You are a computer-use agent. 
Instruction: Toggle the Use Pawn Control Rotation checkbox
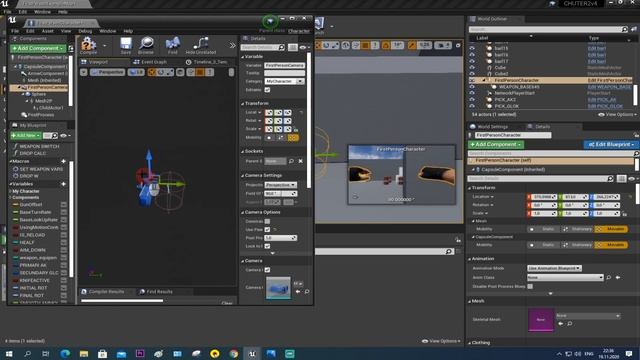tap(267, 230)
